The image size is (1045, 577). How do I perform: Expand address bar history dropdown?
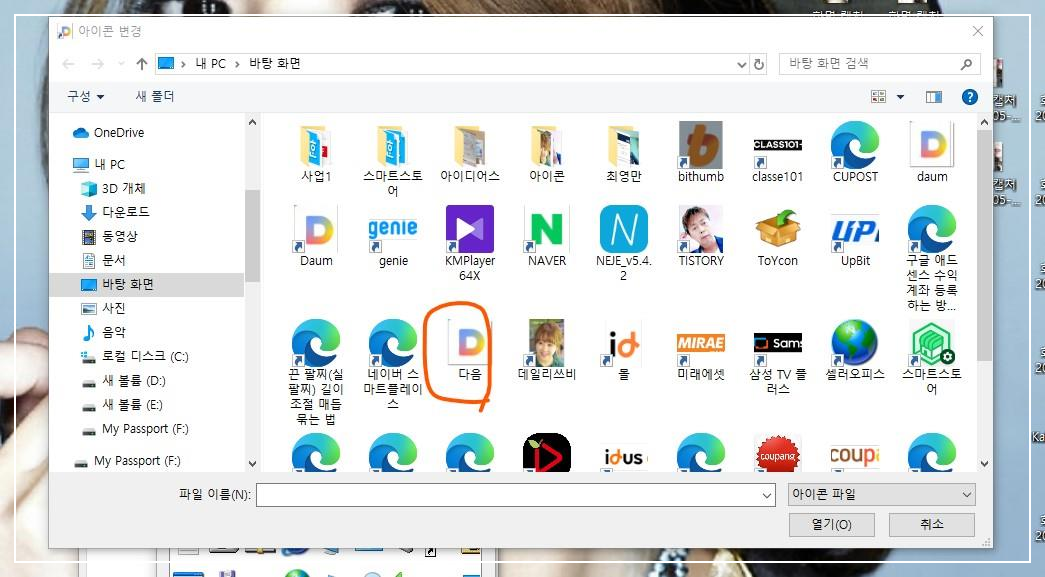(742, 64)
